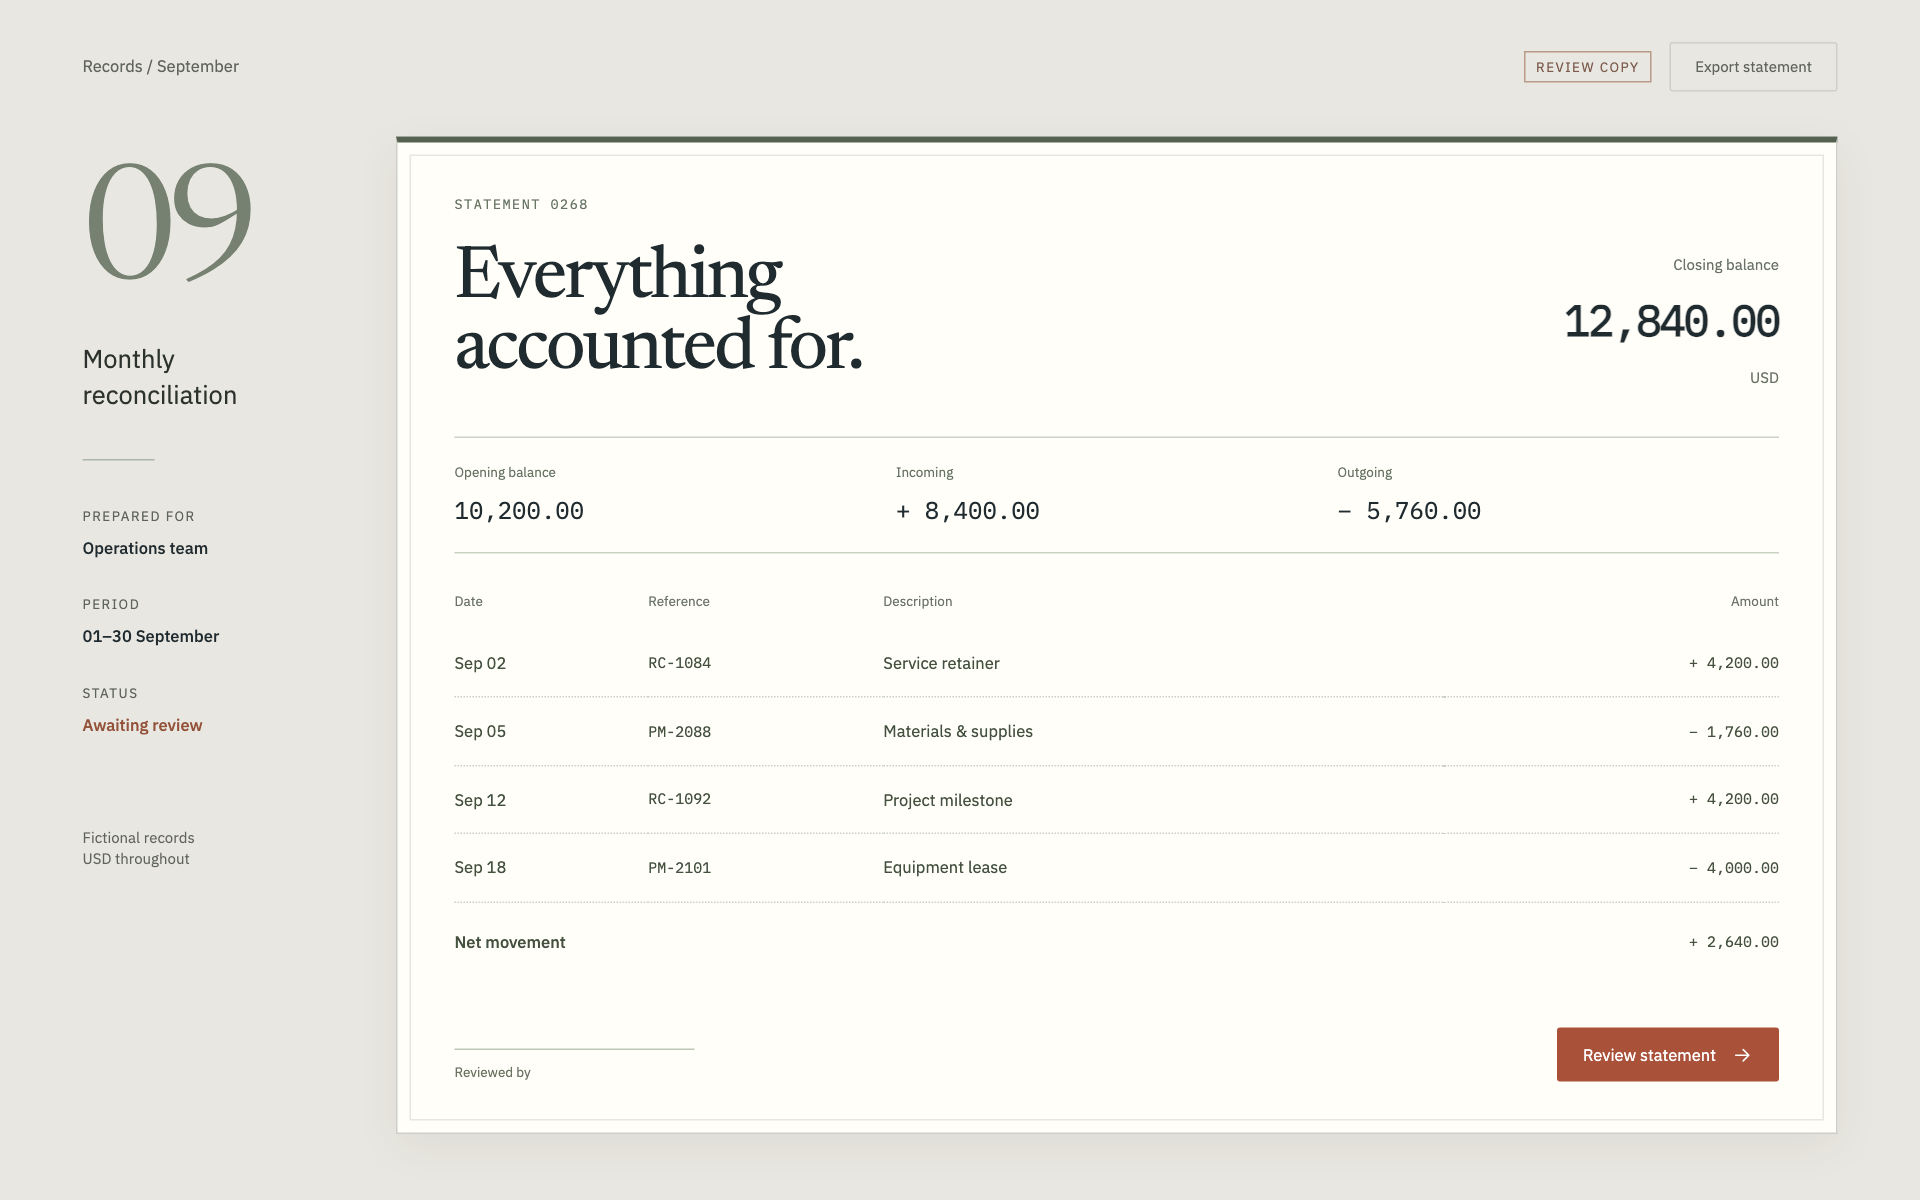Select the Sep 18 date cell
The image size is (1920, 1200).
point(480,867)
